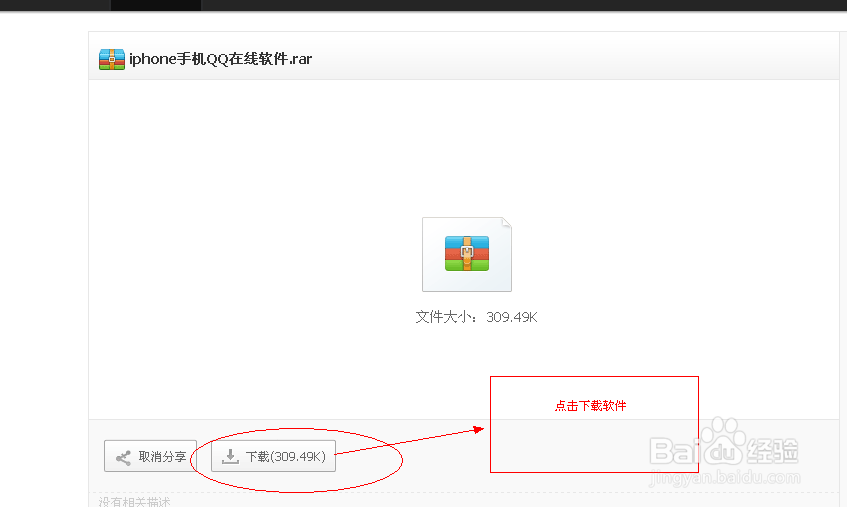This screenshot has width=847, height=507.
Task: Click the 没有相关描述 description text
Action: pyautogui.click(x=135, y=502)
